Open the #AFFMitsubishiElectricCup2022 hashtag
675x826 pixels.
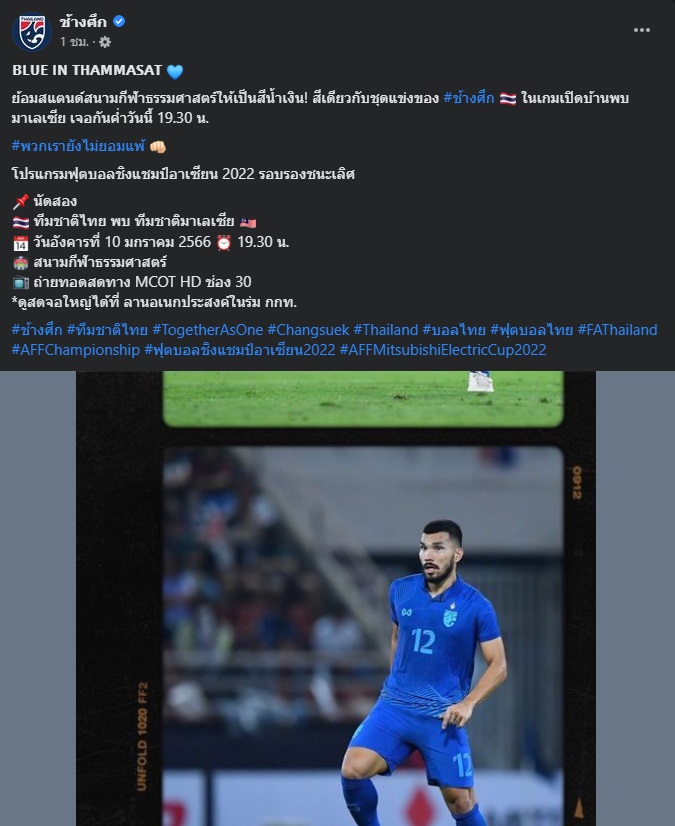coord(443,350)
